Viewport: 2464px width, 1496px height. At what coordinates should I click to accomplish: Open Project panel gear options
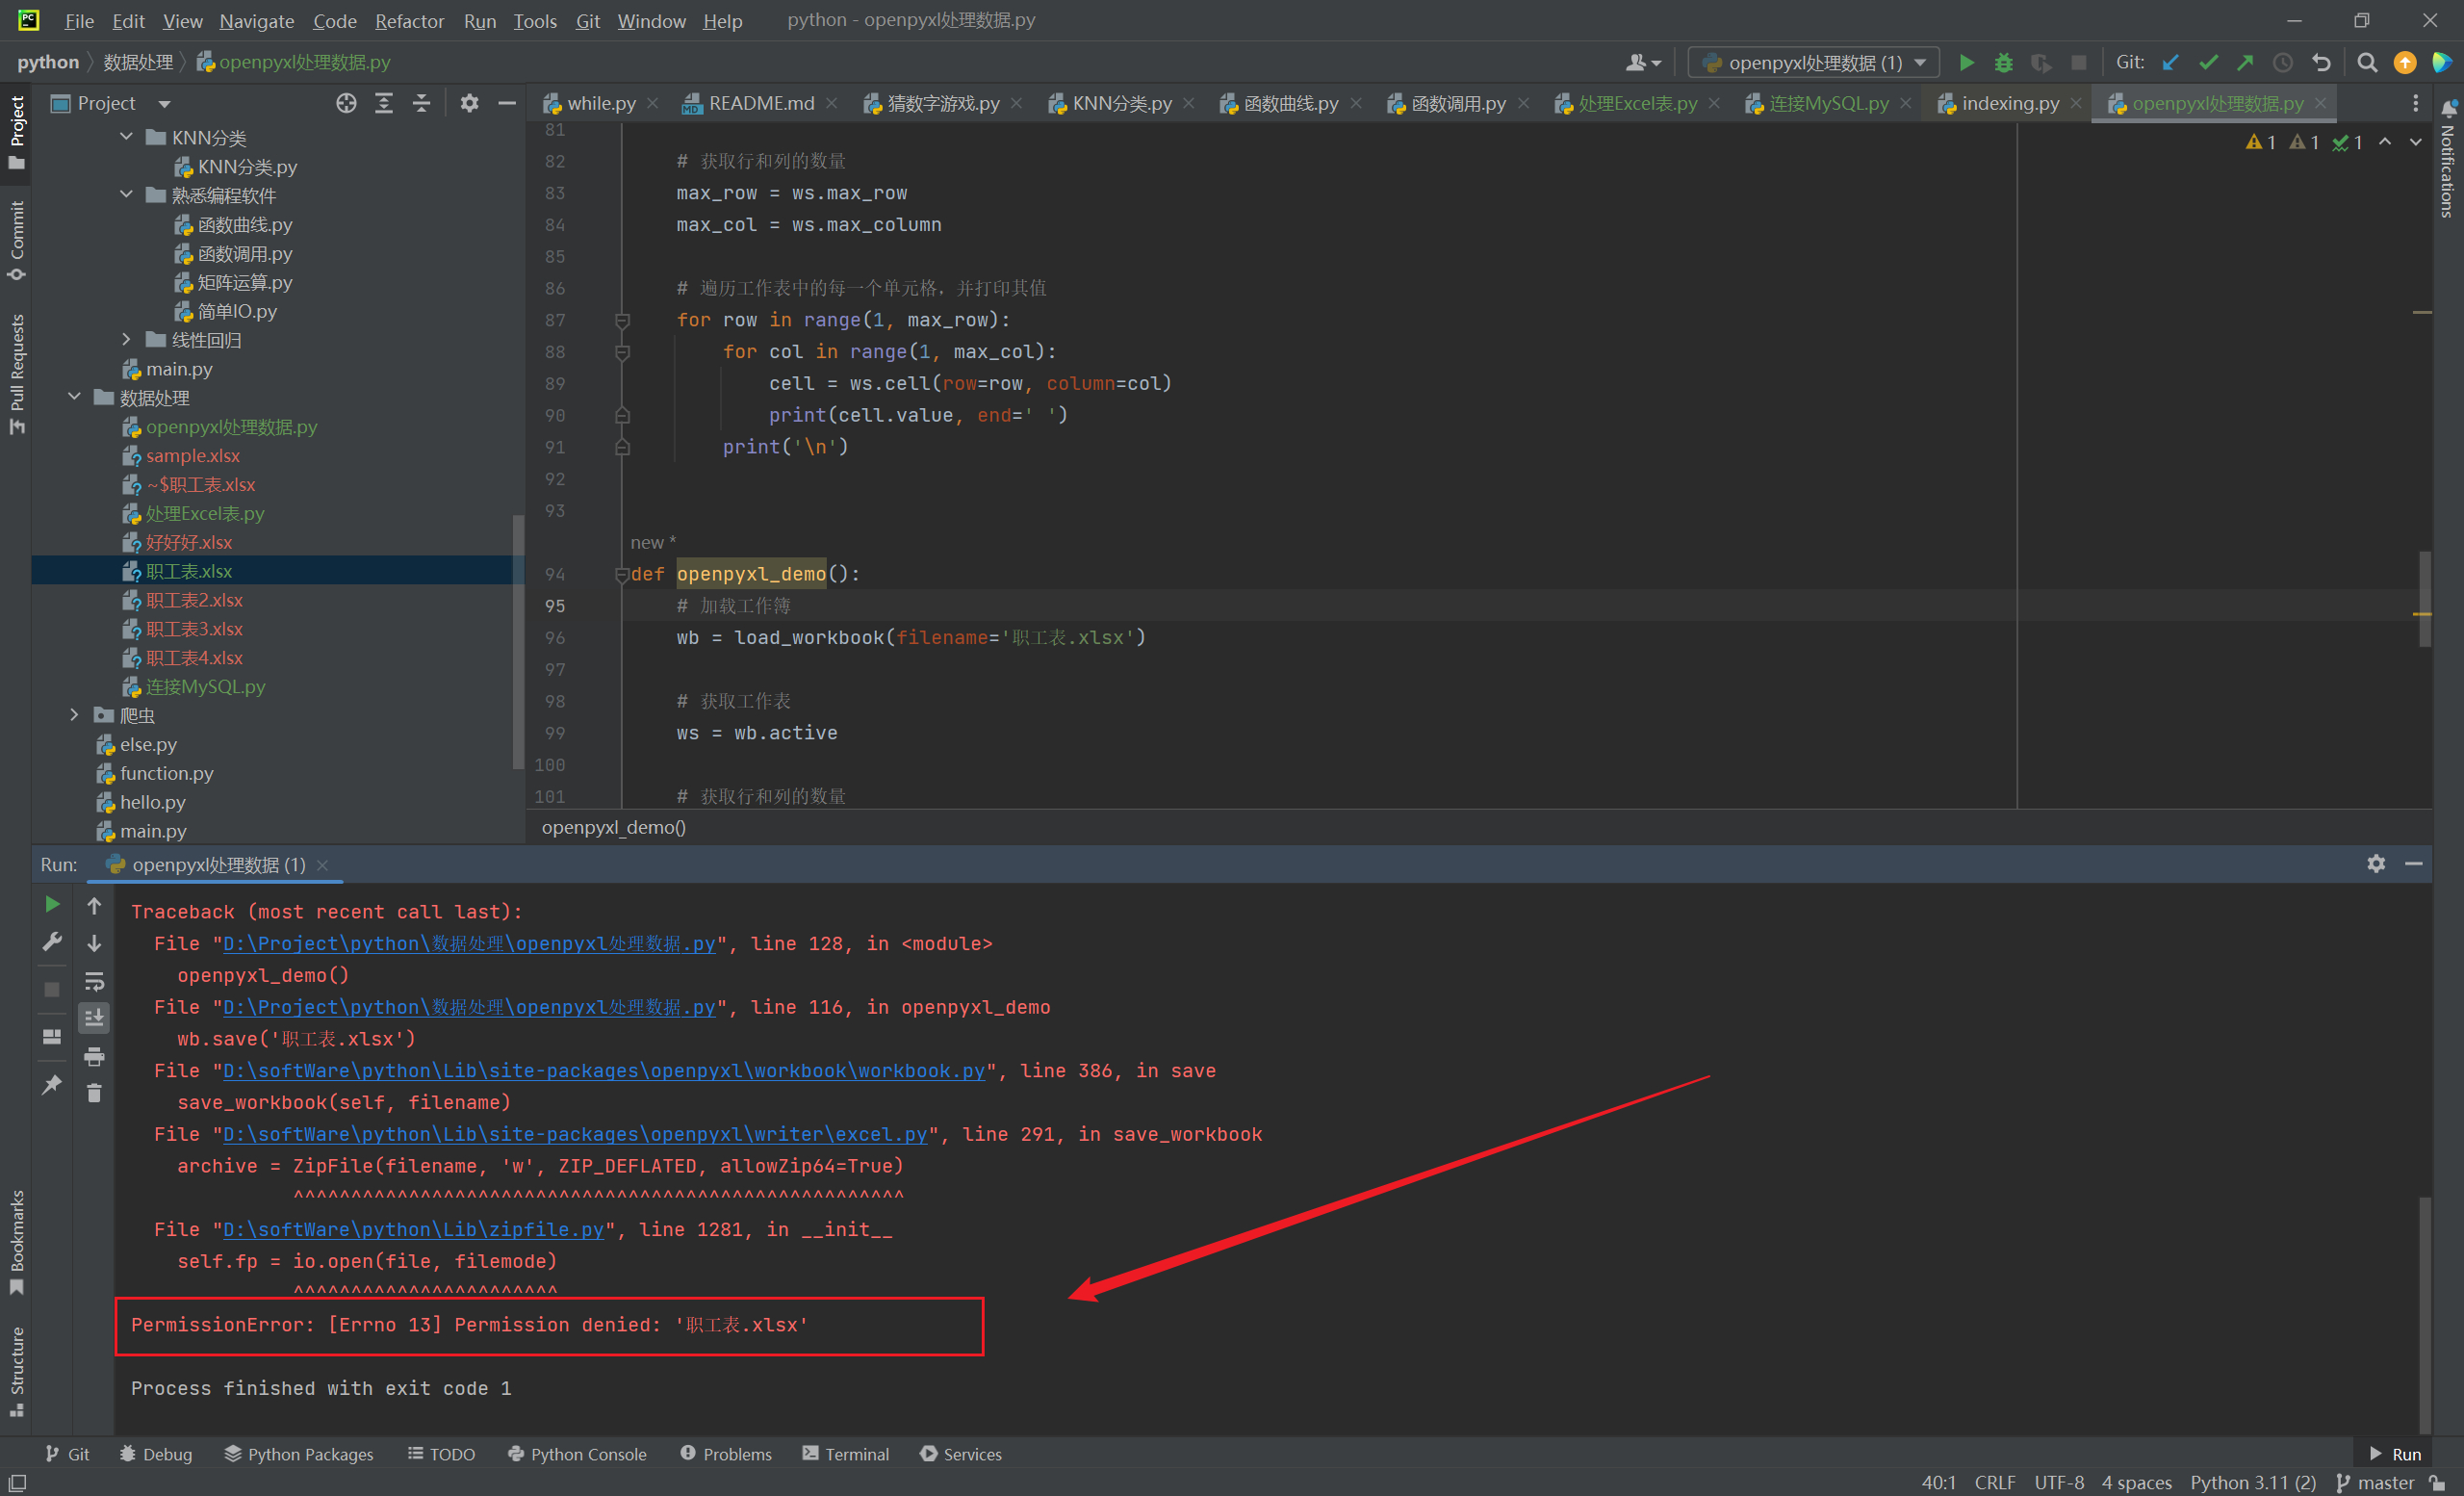click(x=469, y=103)
